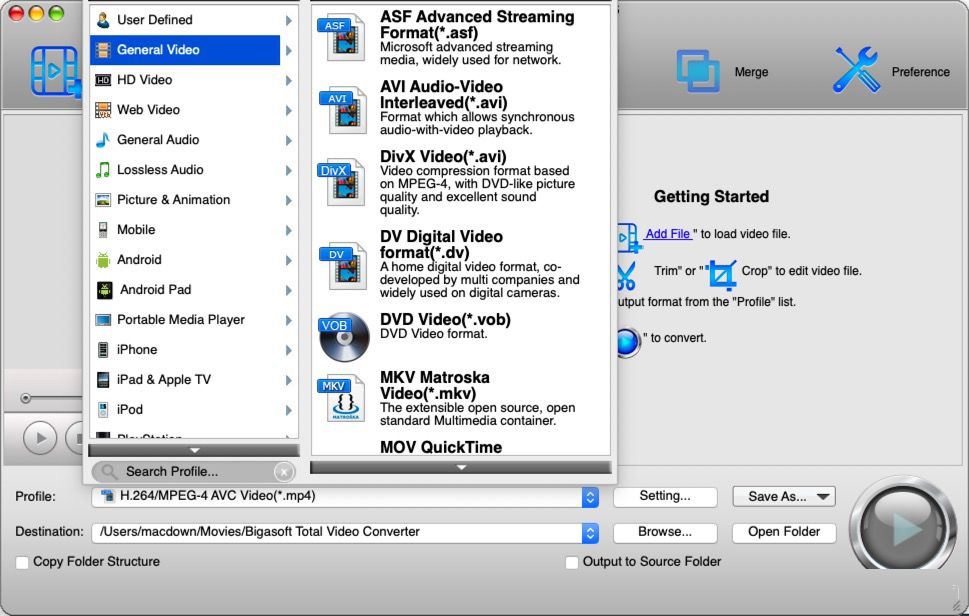
Task: Click the playback position slider knob
Action: (25, 399)
